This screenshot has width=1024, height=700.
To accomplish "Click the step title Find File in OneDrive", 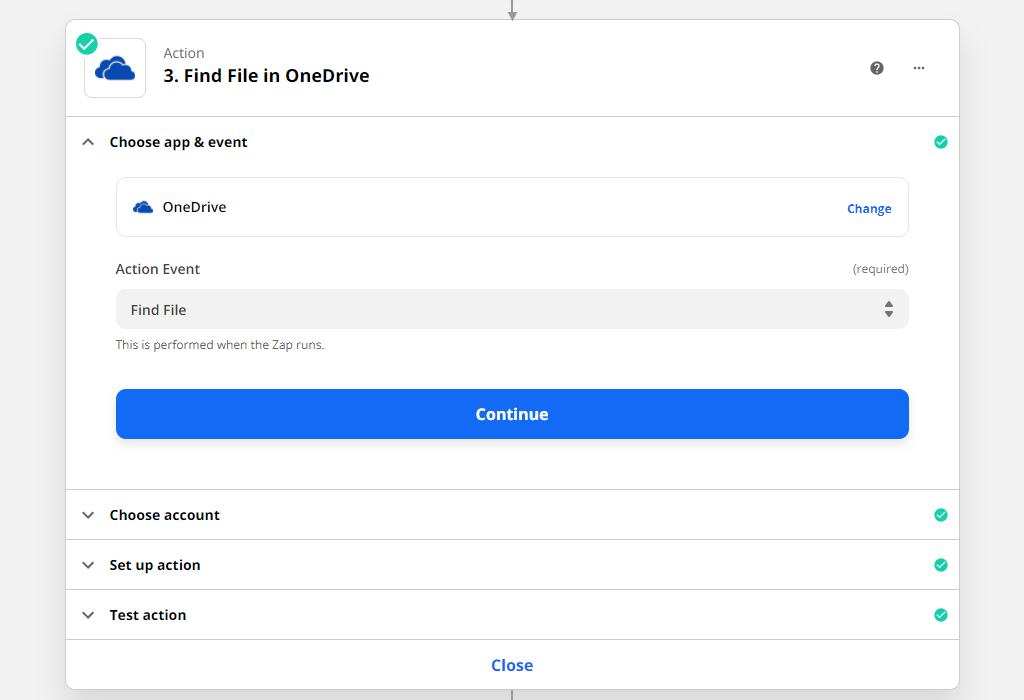I will tap(267, 76).
